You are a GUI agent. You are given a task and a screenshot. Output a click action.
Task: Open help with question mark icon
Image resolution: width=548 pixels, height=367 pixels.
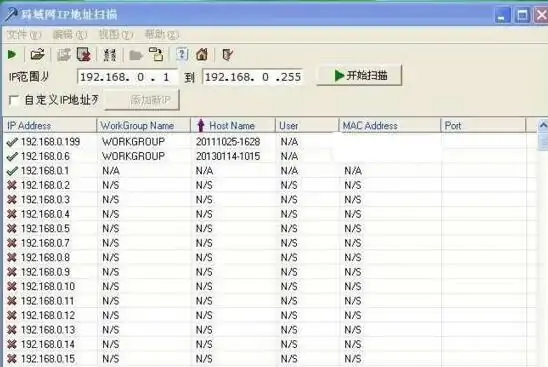182,54
